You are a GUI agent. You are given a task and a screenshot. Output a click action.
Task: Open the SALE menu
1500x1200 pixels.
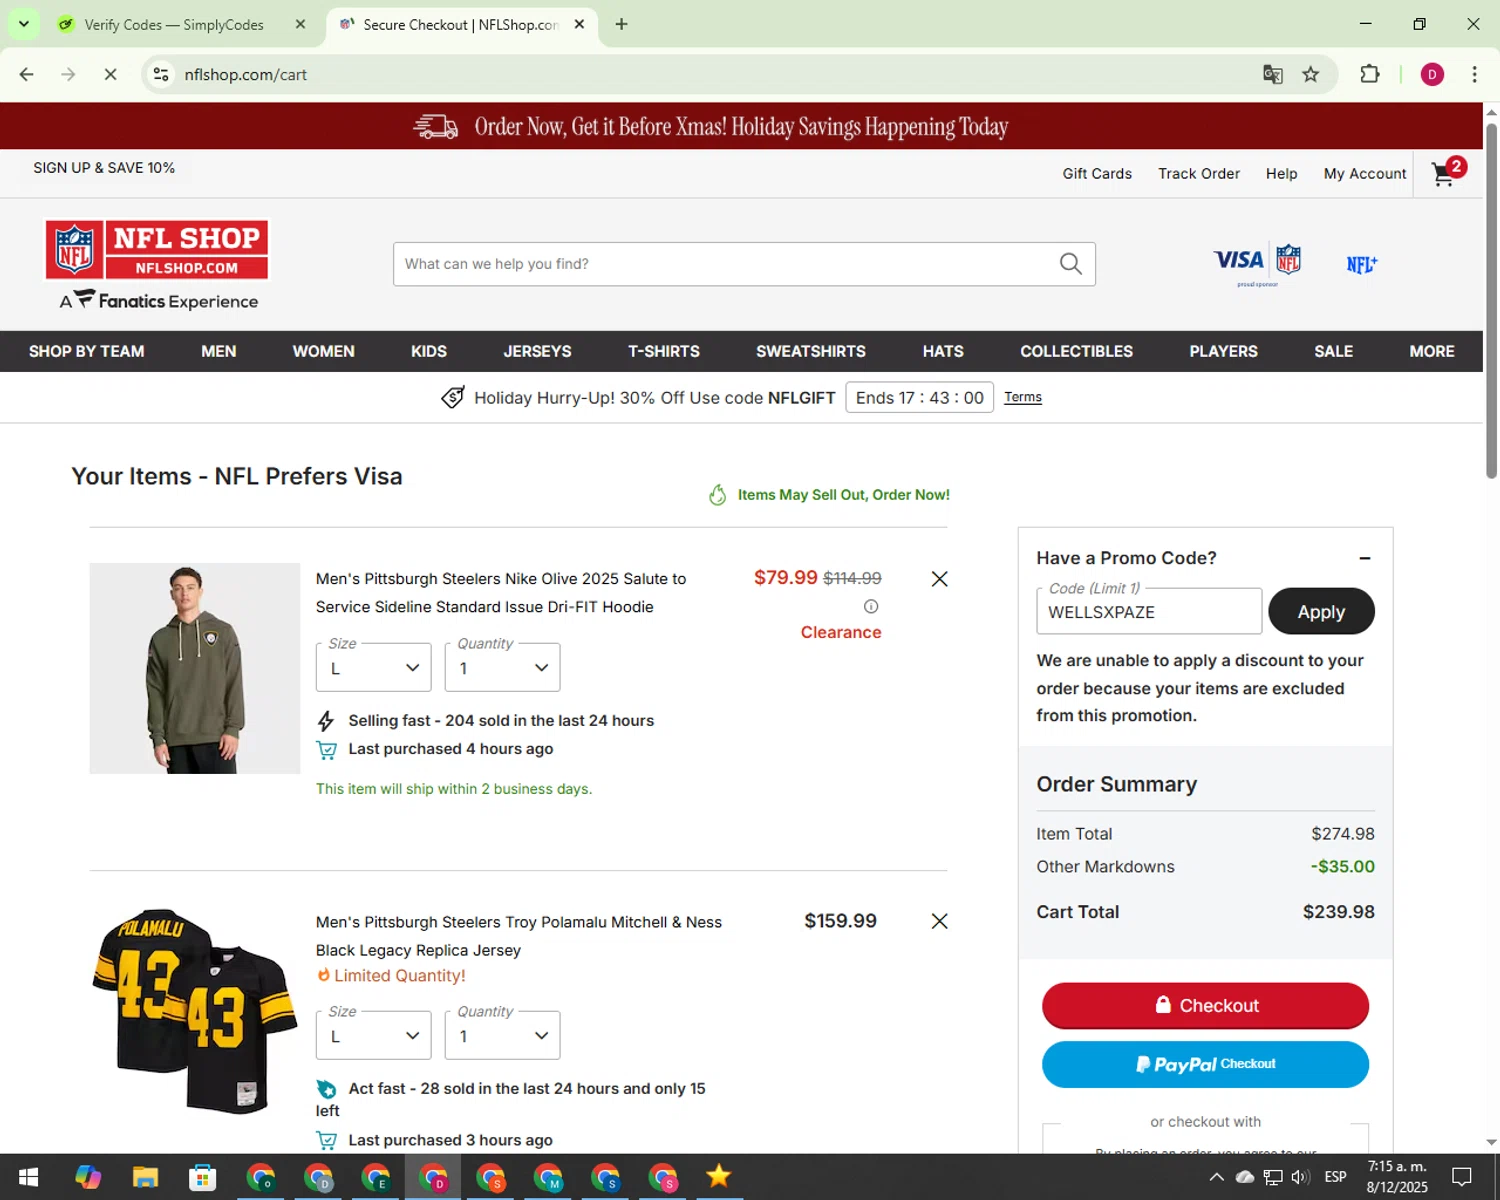(x=1333, y=351)
